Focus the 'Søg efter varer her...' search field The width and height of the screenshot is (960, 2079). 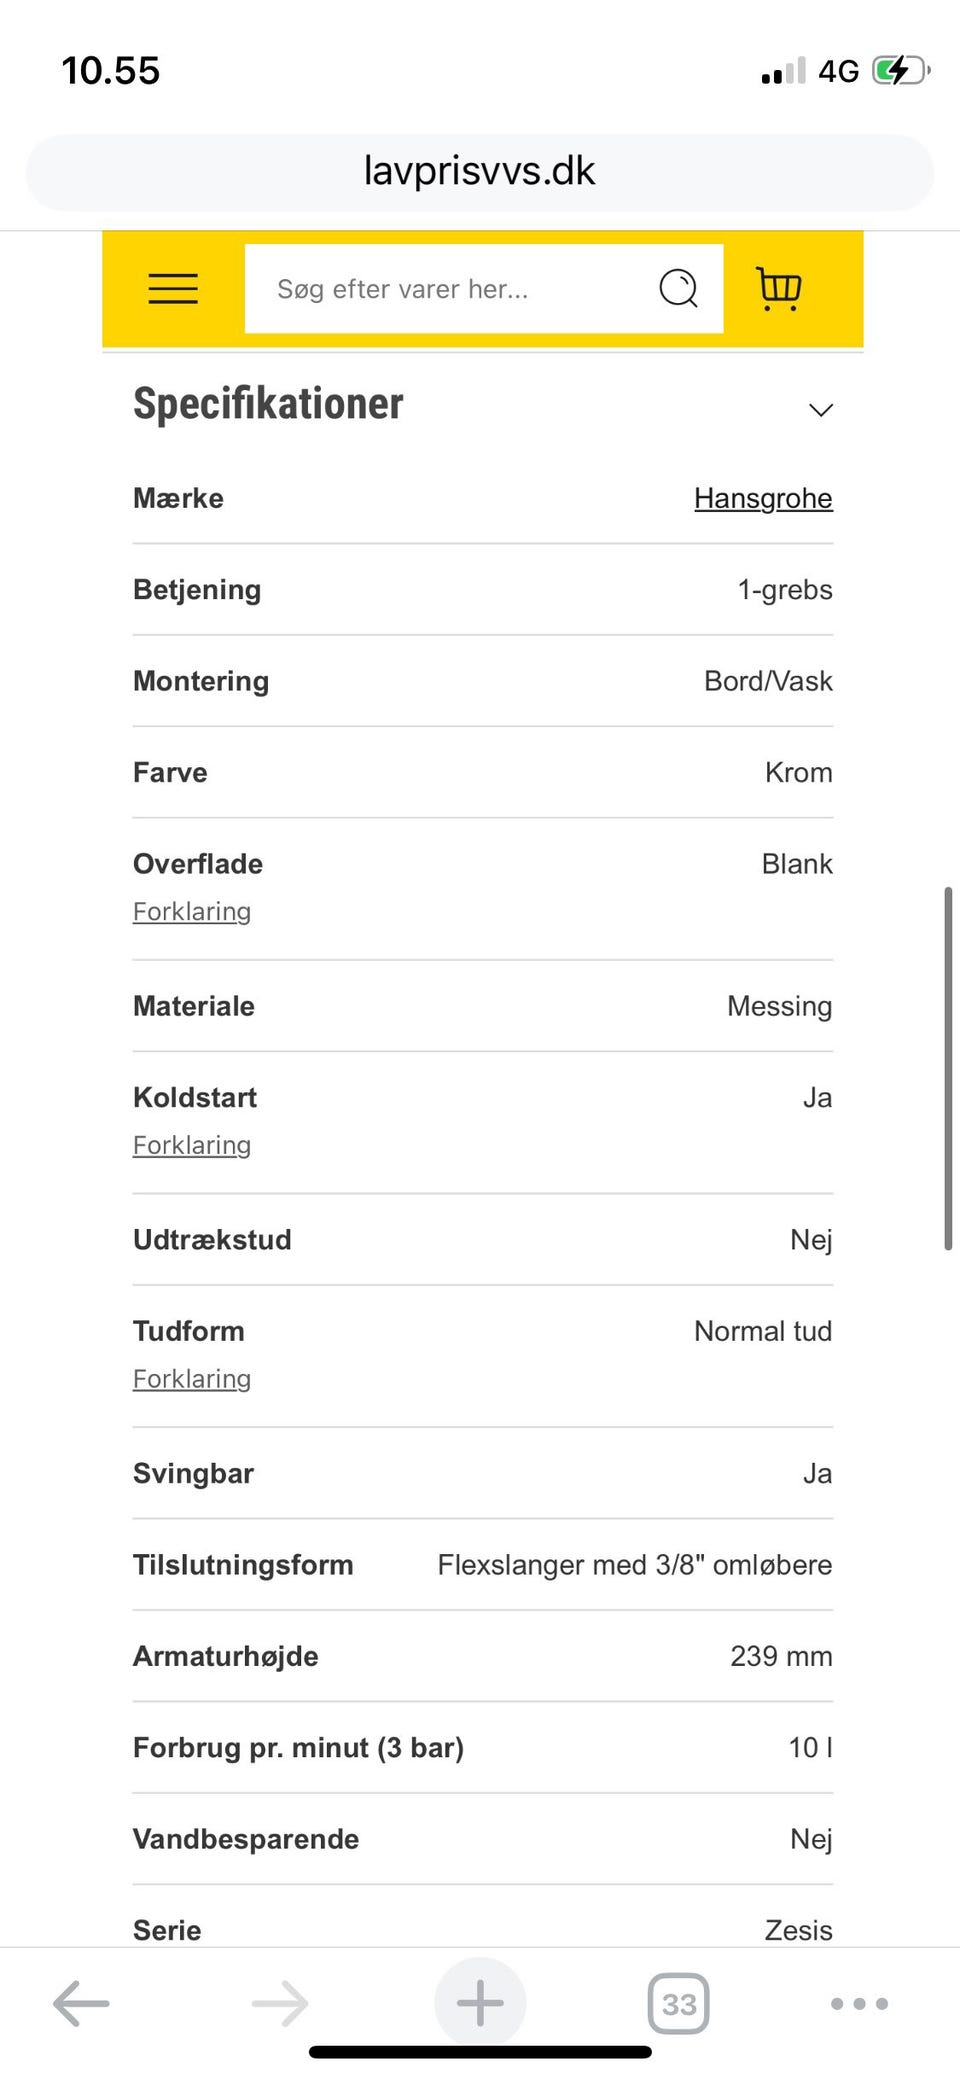450,288
